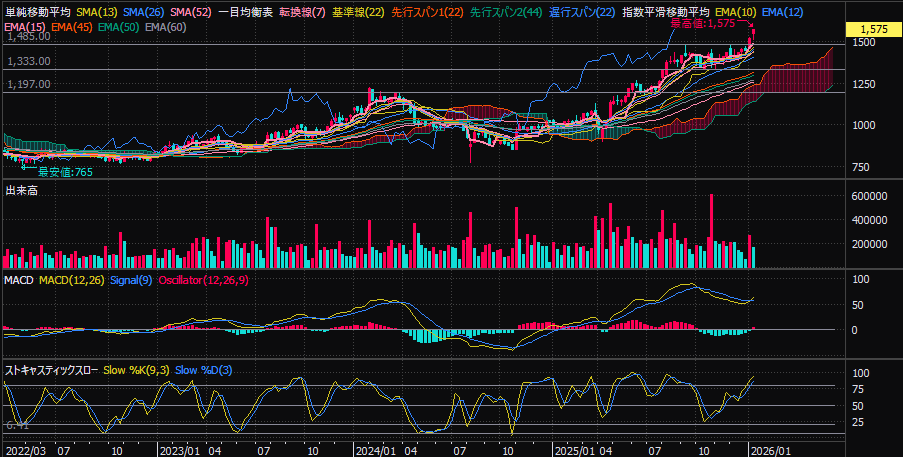
Task: Click the 出来高 volume panel title
Action: click(x=22, y=190)
